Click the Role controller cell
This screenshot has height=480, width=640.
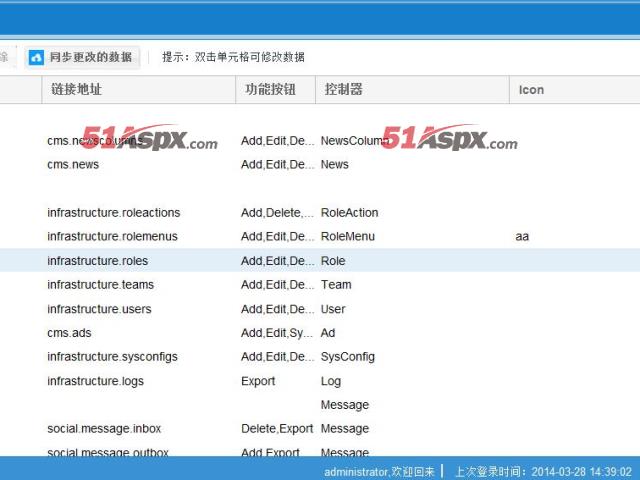tap(333, 261)
